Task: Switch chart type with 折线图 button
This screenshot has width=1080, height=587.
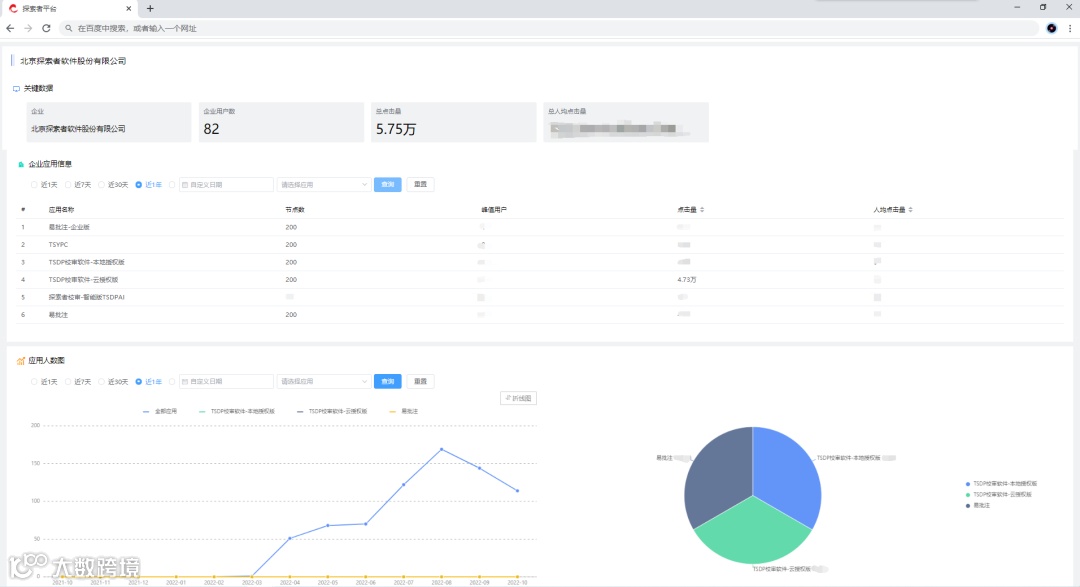Action: 518,398
